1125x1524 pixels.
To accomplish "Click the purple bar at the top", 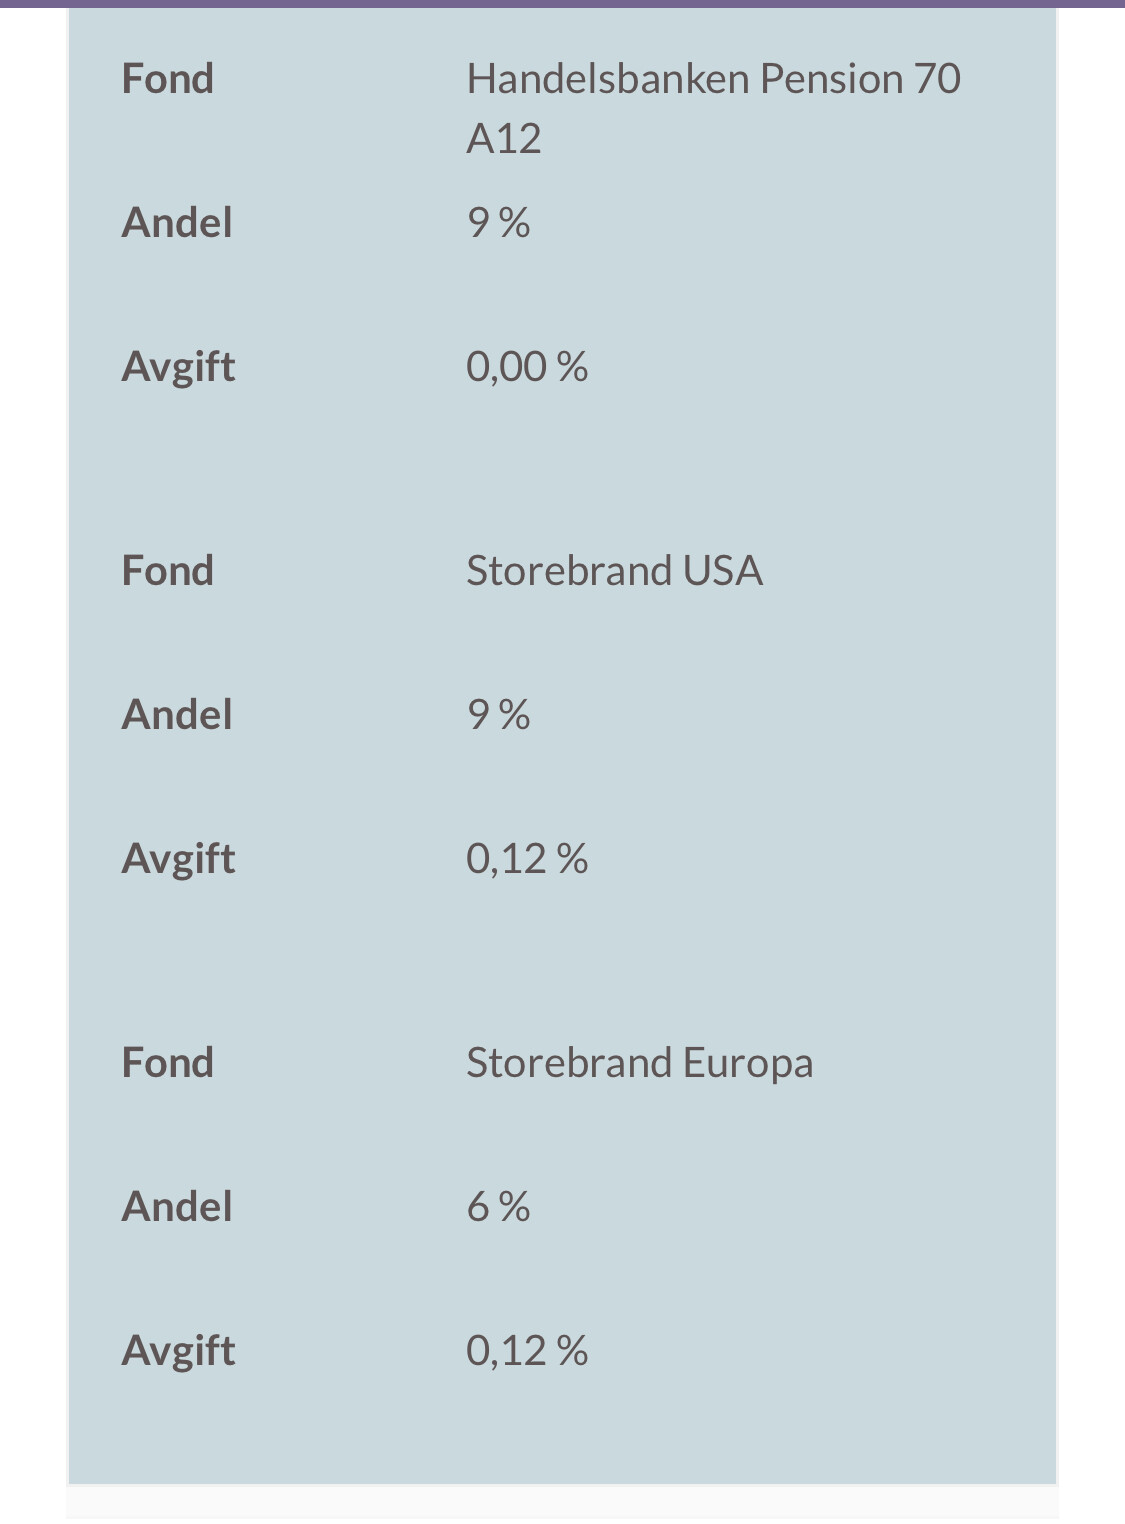I will pyautogui.click(x=562, y=3).
